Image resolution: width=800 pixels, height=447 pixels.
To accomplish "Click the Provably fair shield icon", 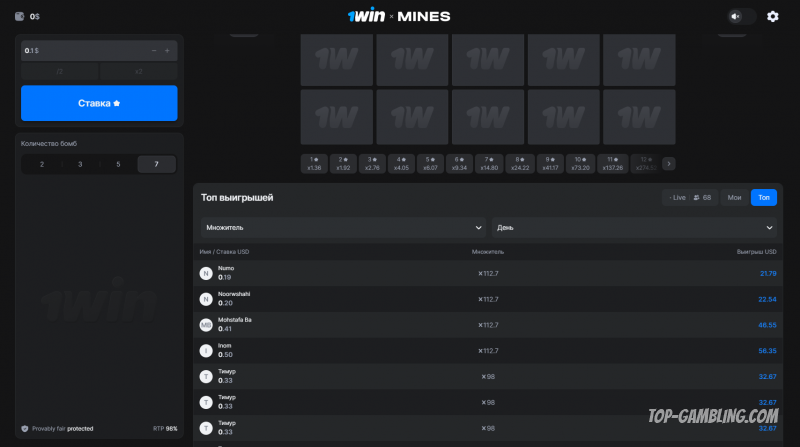I will pos(24,429).
